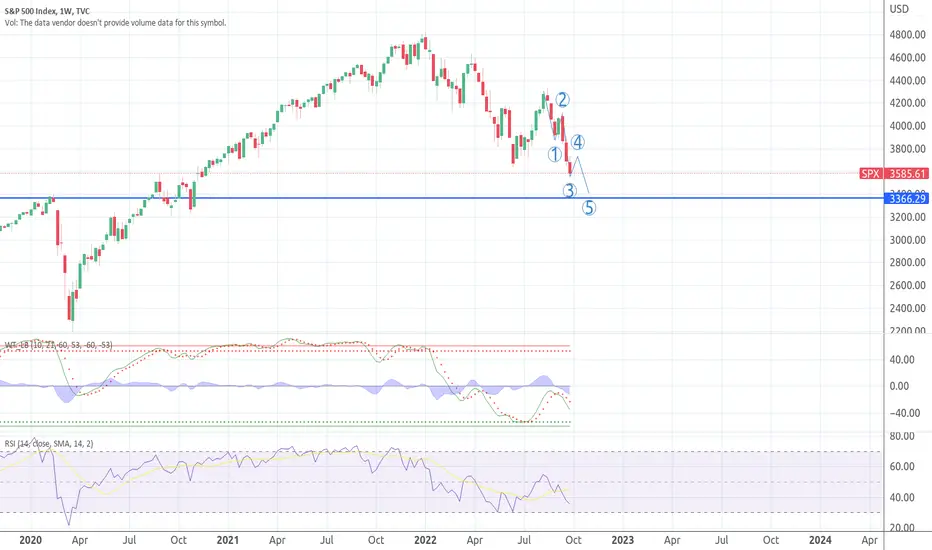
Task: Click the 4800.00 price axis value
Action: point(907,34)
